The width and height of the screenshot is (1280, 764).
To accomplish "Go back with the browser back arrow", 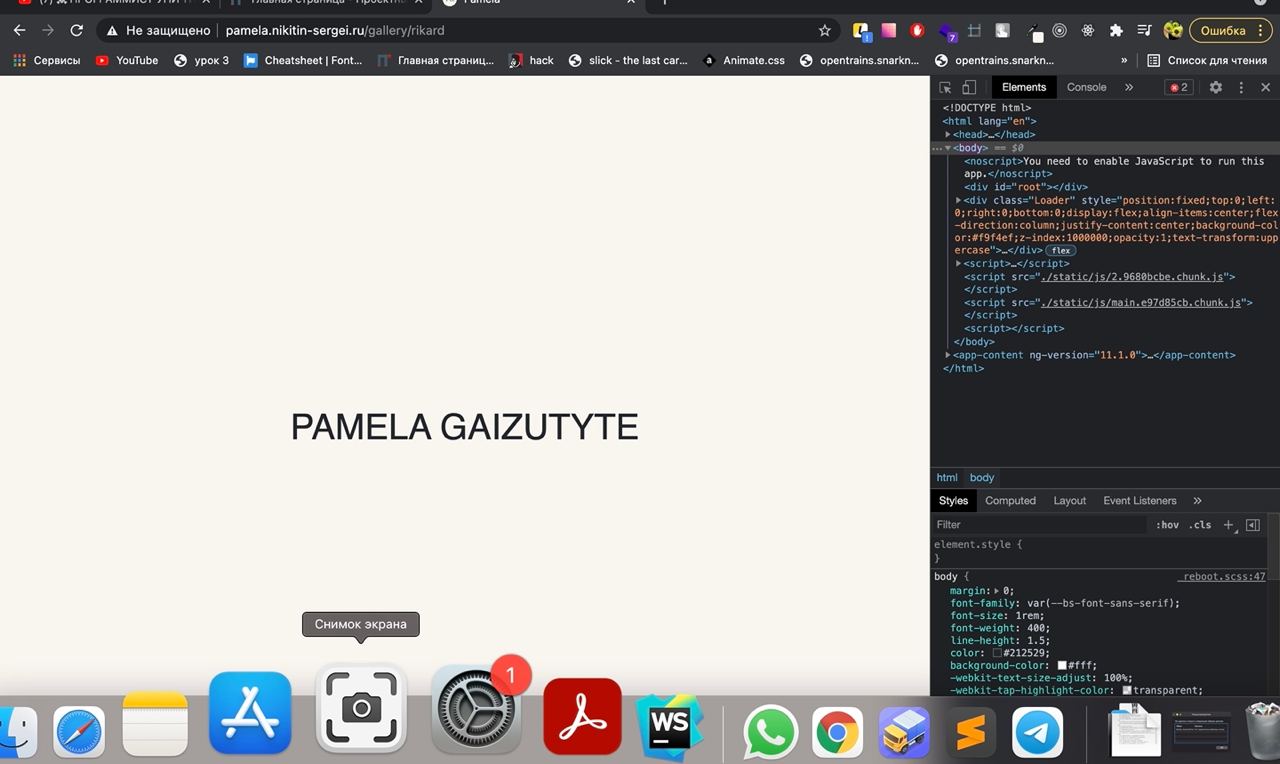I will [x=19, y=31].
